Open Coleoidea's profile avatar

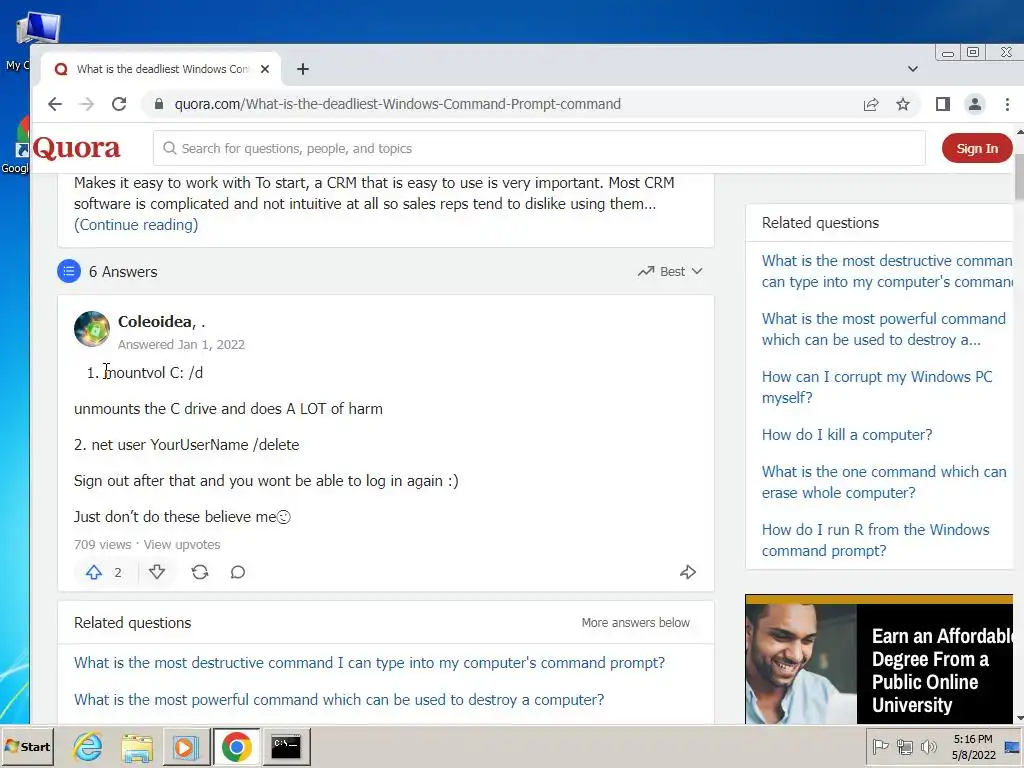(91, 328)
